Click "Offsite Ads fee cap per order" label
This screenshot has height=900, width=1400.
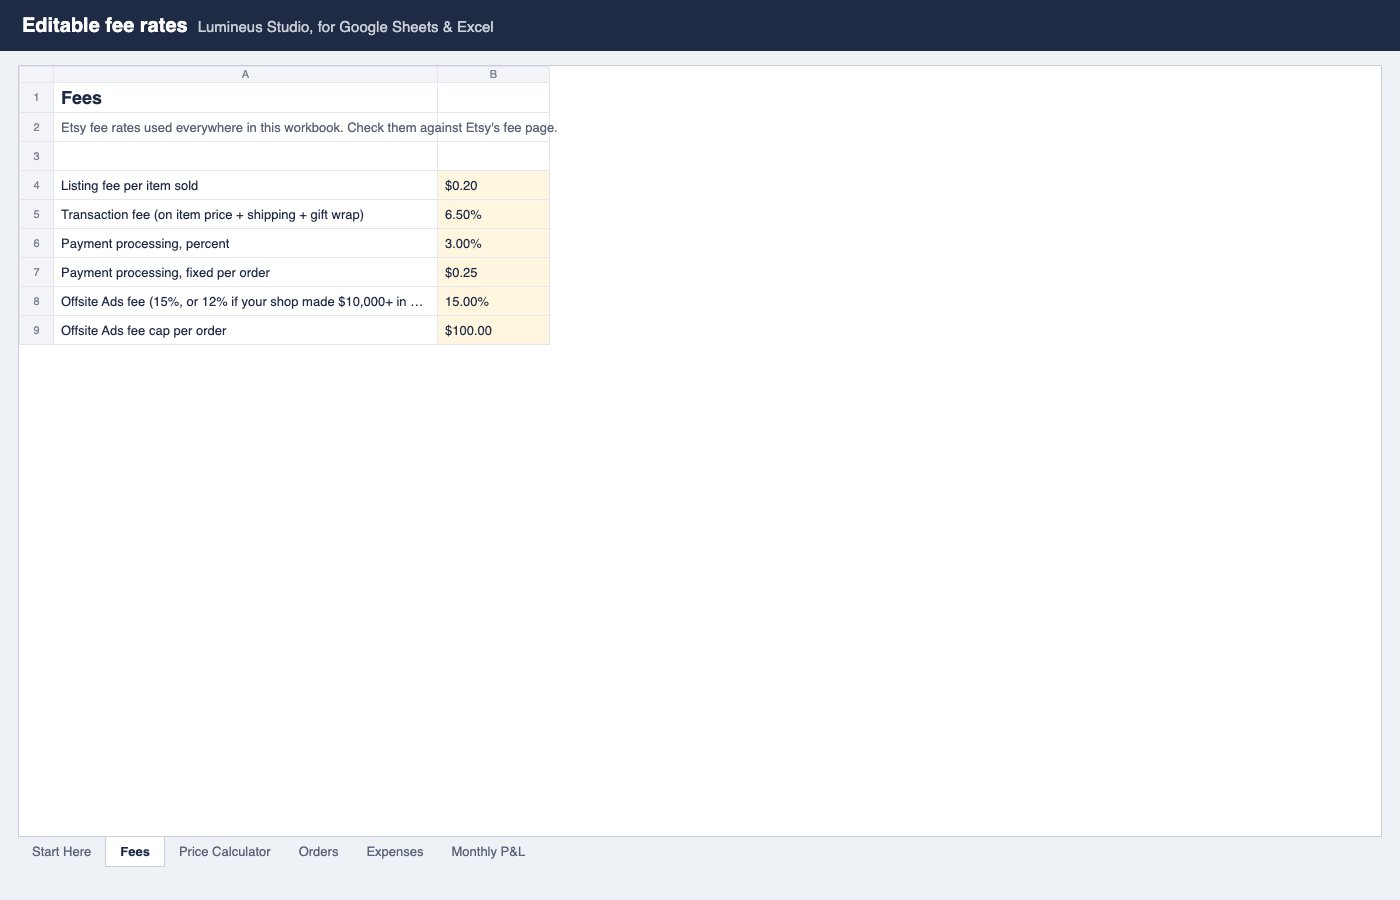click(x=245, y=331)
